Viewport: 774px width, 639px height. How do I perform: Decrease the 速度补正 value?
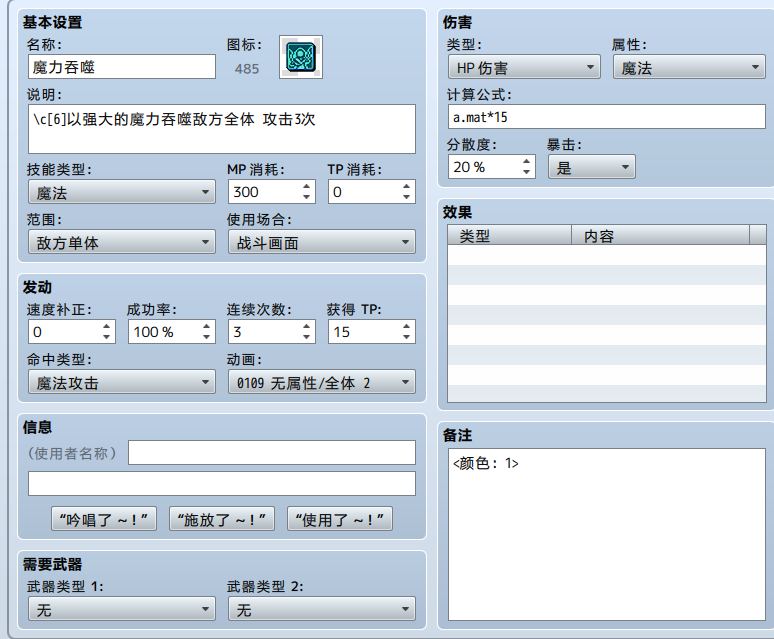[107, 338]
